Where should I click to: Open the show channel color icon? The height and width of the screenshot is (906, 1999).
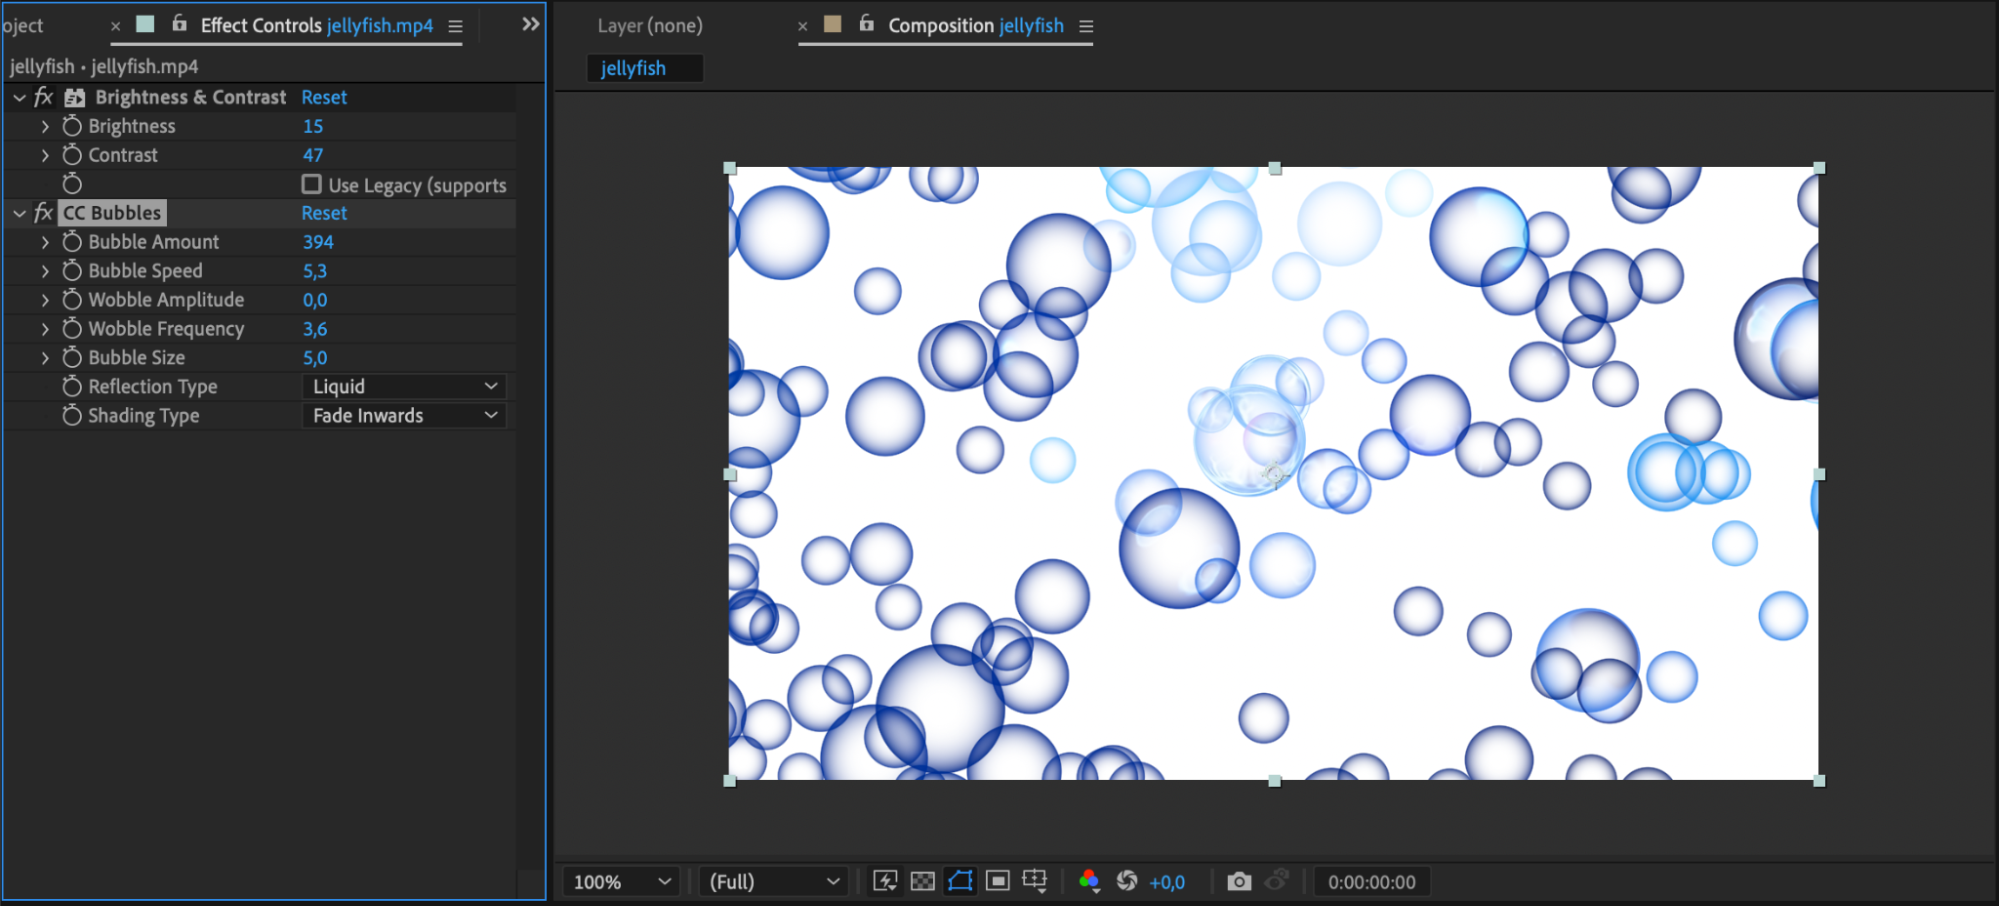pos(1089,881)
